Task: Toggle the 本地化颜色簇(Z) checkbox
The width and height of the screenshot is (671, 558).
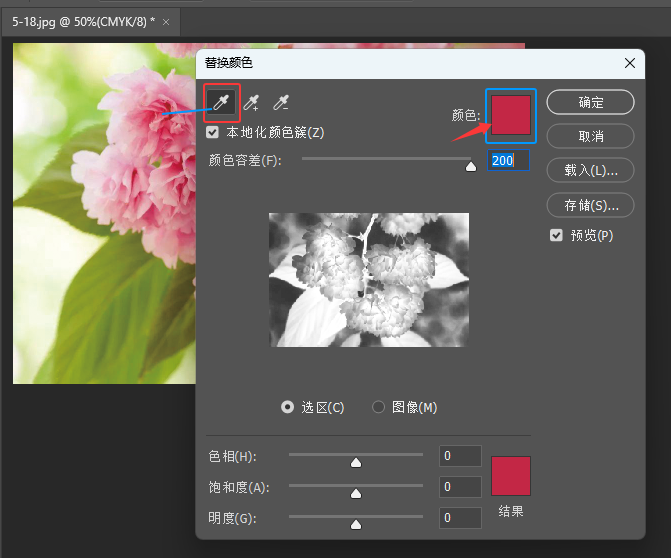Action: tap(212, 132)
